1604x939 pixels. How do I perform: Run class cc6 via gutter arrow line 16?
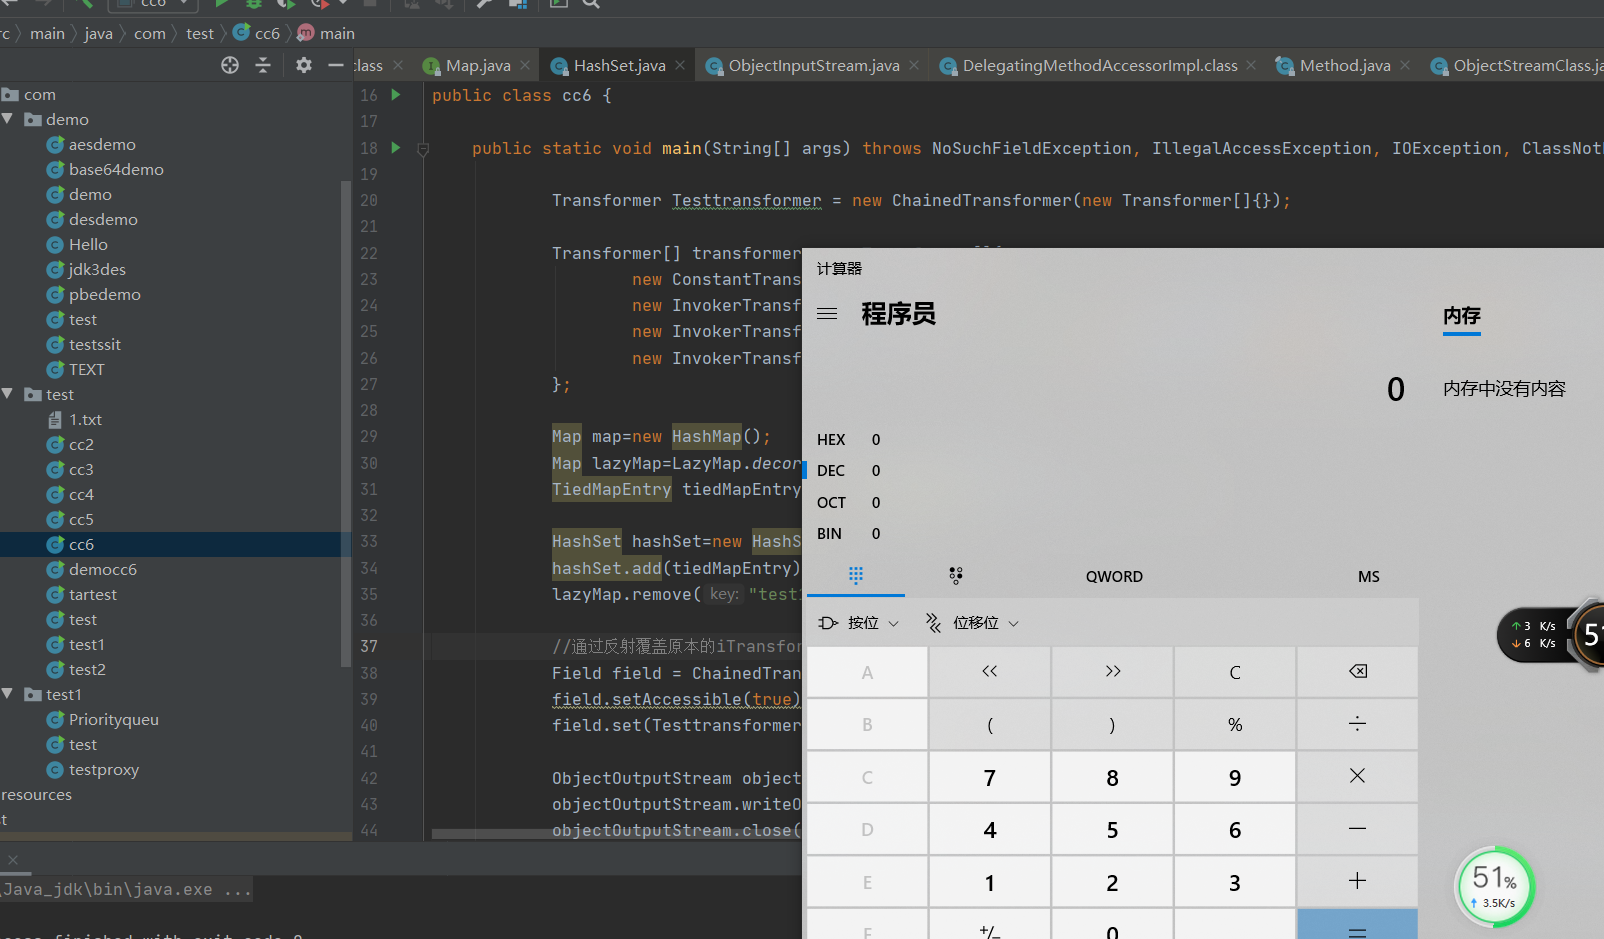point(396,95)
